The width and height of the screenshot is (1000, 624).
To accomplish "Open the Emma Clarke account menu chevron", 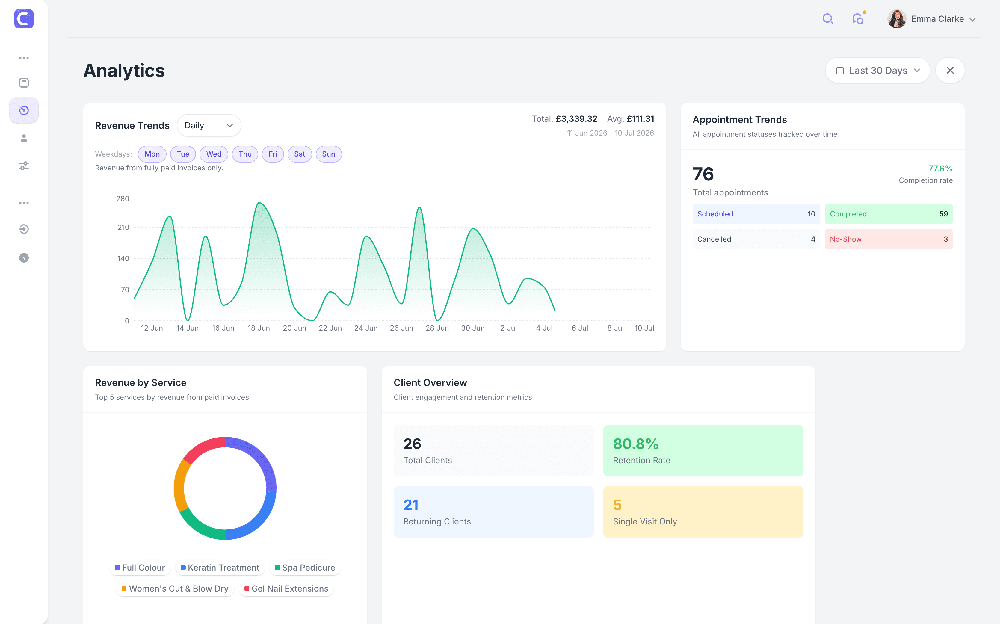I will point(972,20).
